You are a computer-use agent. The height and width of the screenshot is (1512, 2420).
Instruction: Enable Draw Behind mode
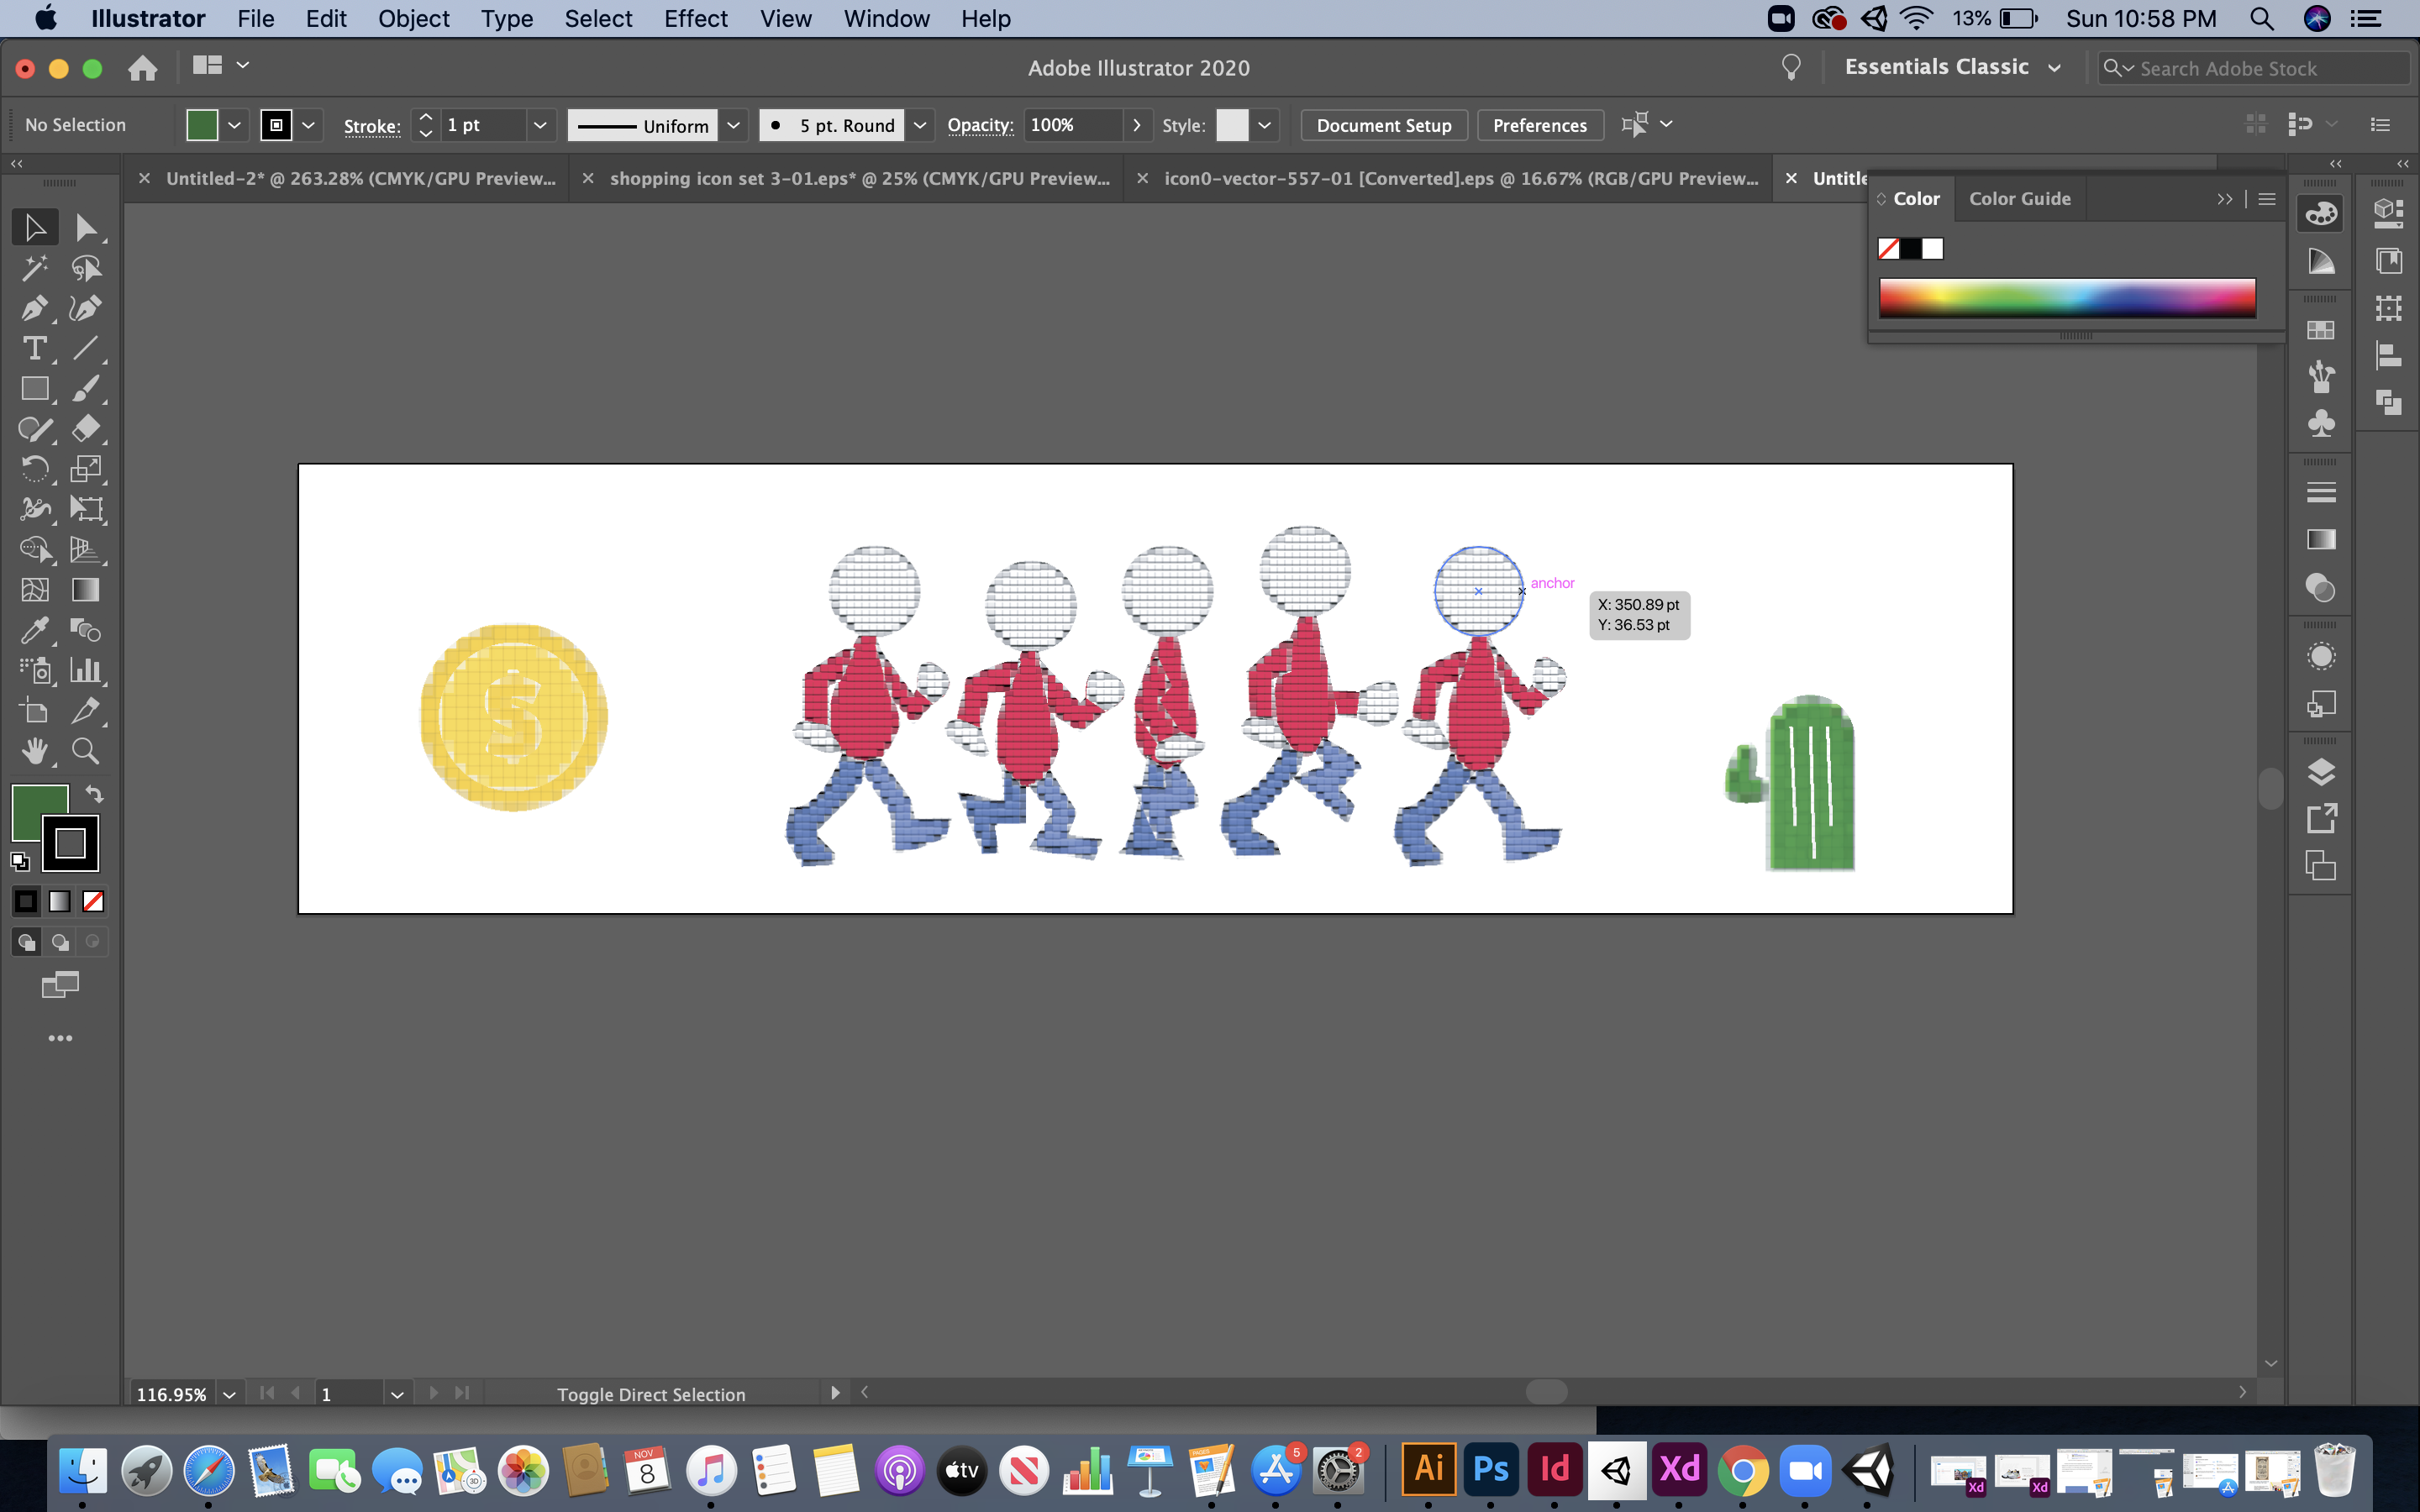pos(60,942)
